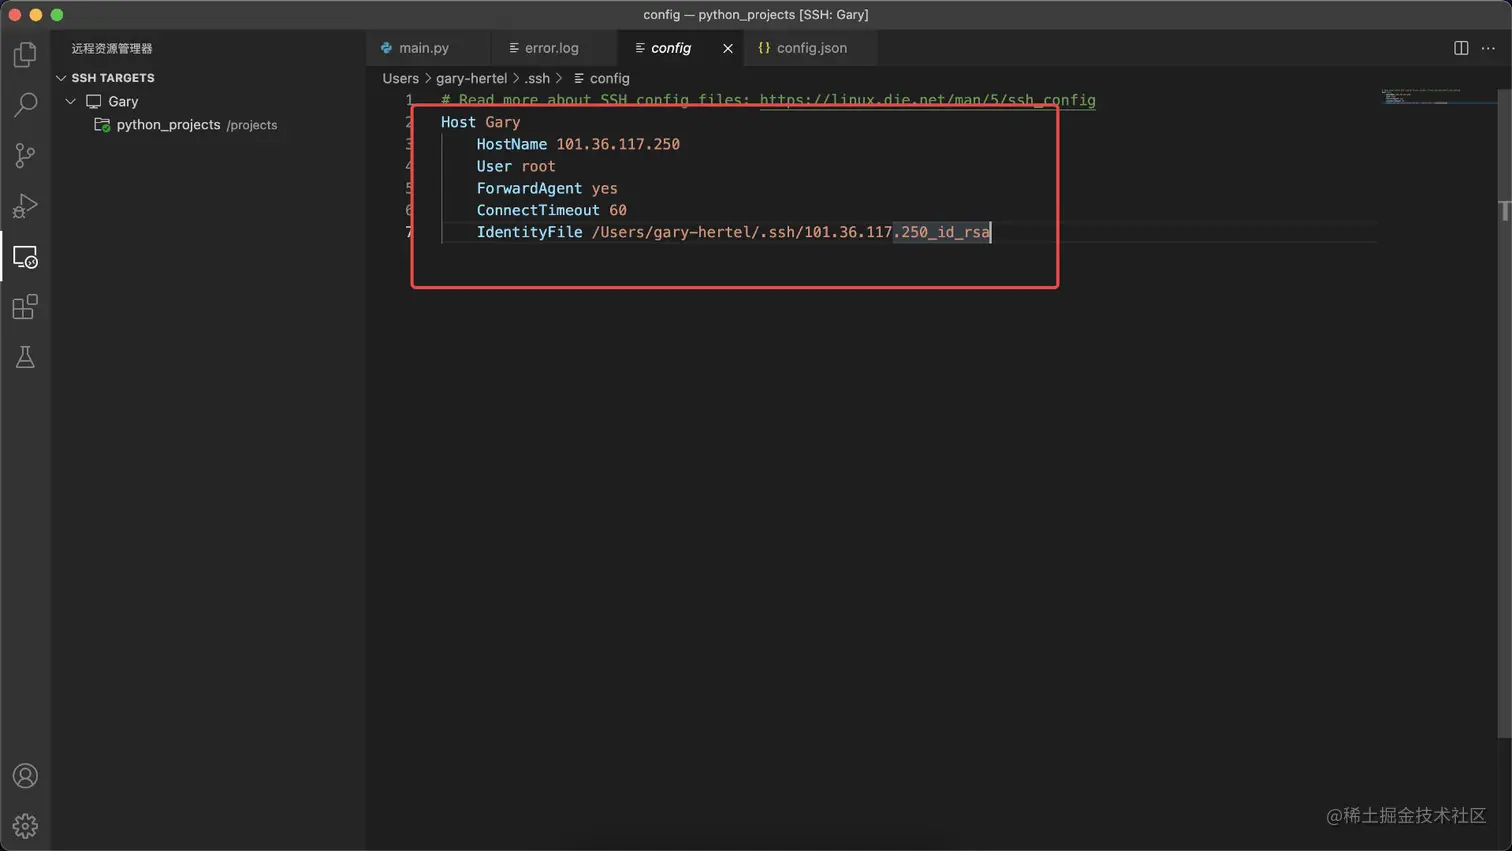
Task: Split the editor to the right
Action: 1461,48
